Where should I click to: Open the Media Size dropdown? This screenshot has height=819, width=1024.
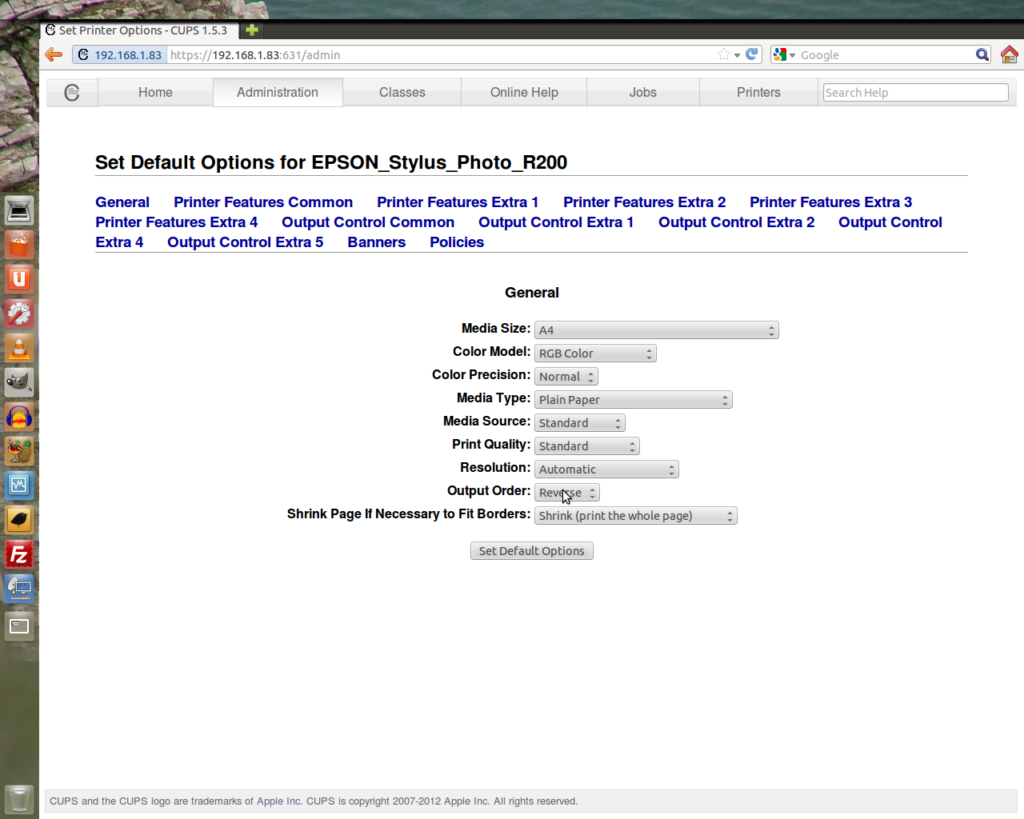pos(656,330)
